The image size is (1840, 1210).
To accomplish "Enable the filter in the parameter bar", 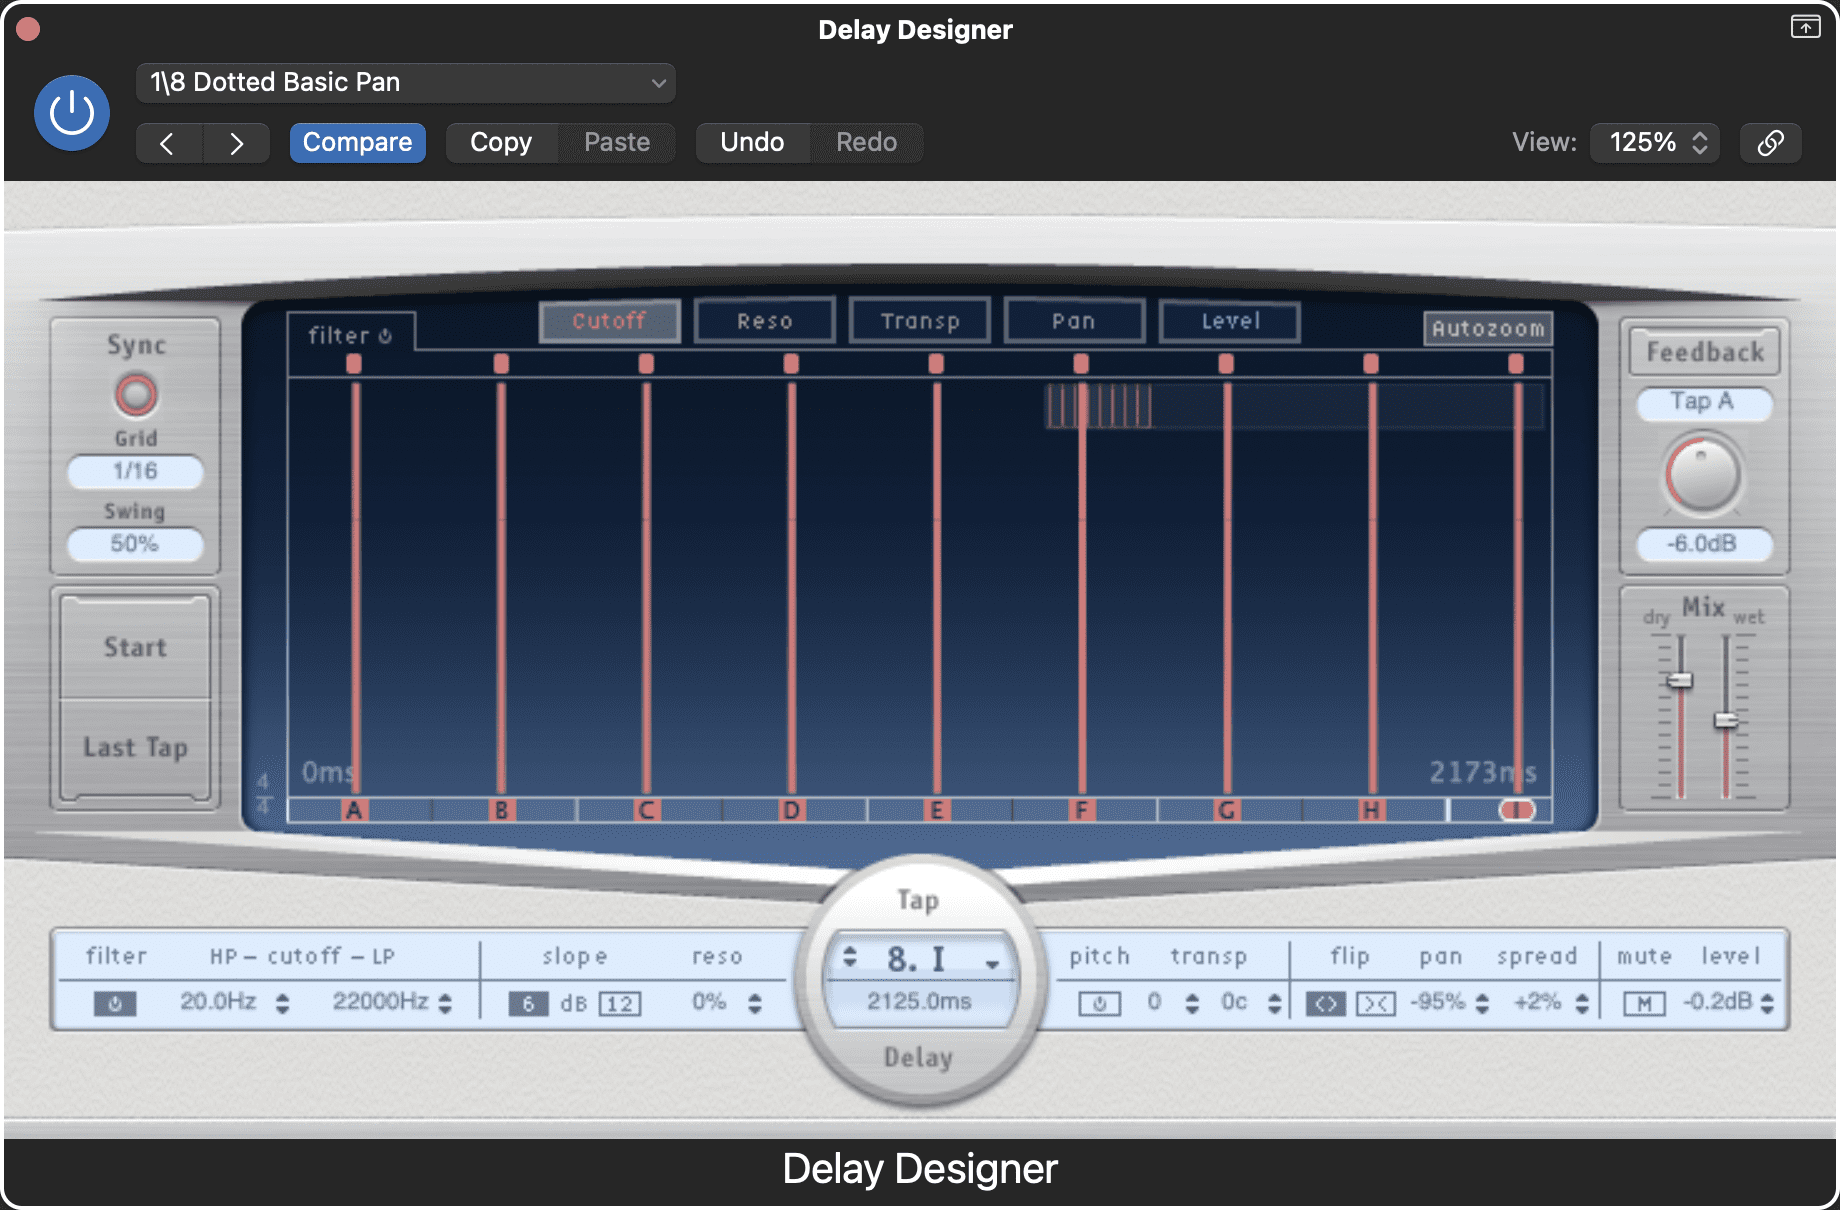I will click(115, 1003).
